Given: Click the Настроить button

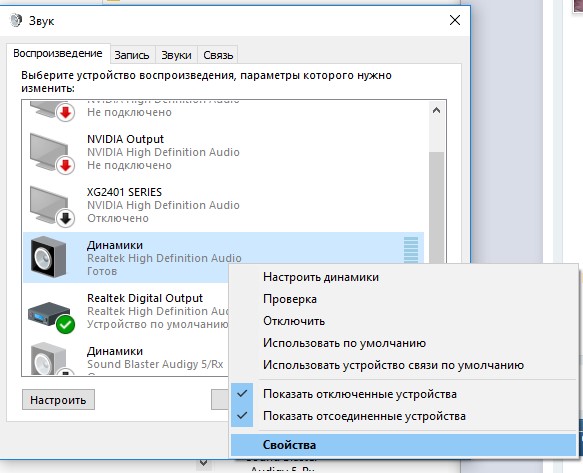Looking at the screenshot, I should (x=58, y=400).
